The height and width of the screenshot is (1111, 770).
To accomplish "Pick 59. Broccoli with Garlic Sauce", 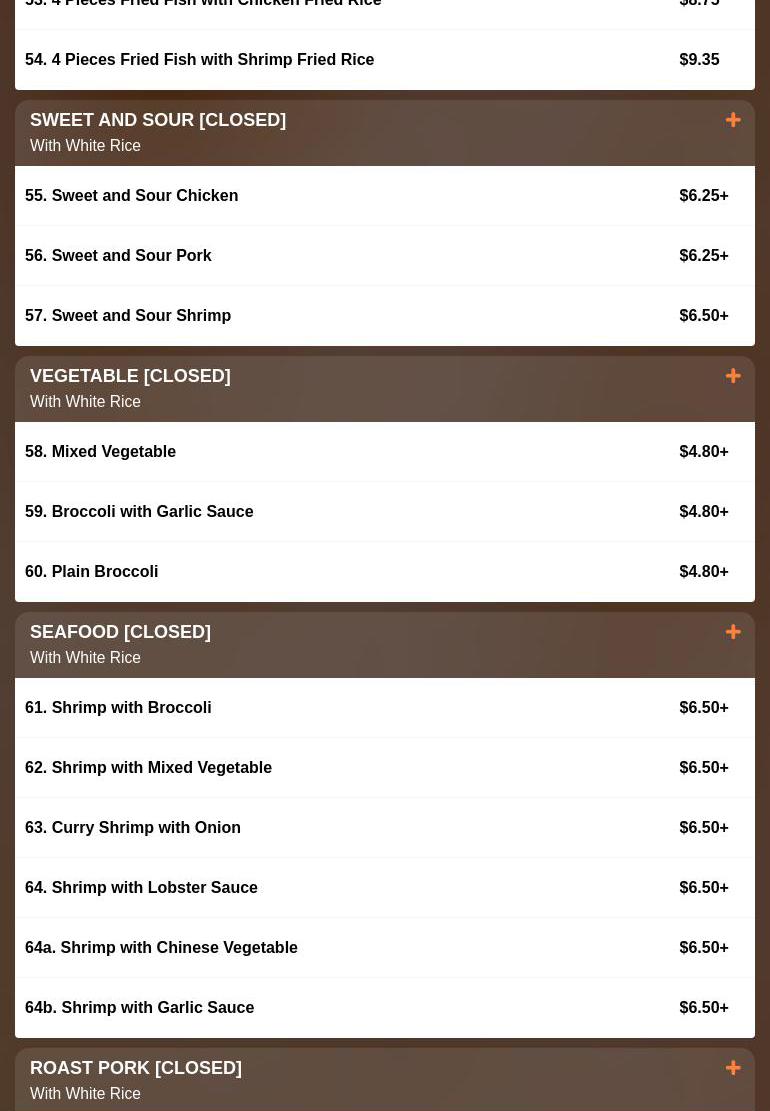I will click(x=139, y=512).
